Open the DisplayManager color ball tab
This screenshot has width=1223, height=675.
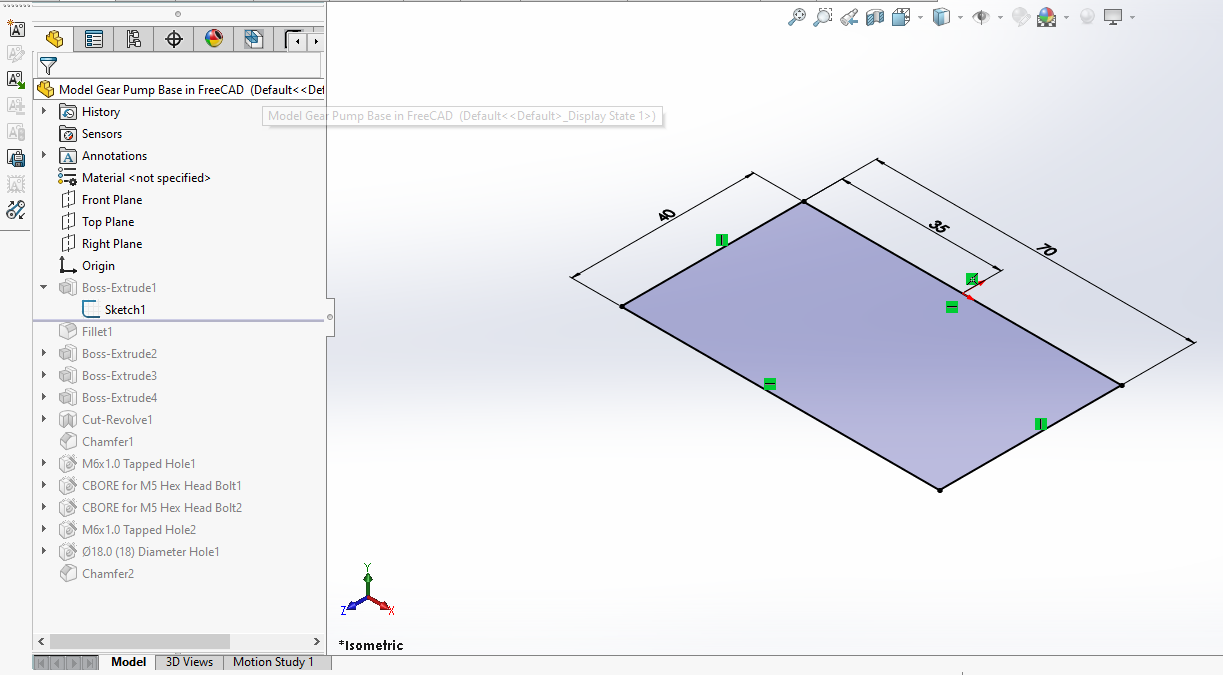point(213,40)
